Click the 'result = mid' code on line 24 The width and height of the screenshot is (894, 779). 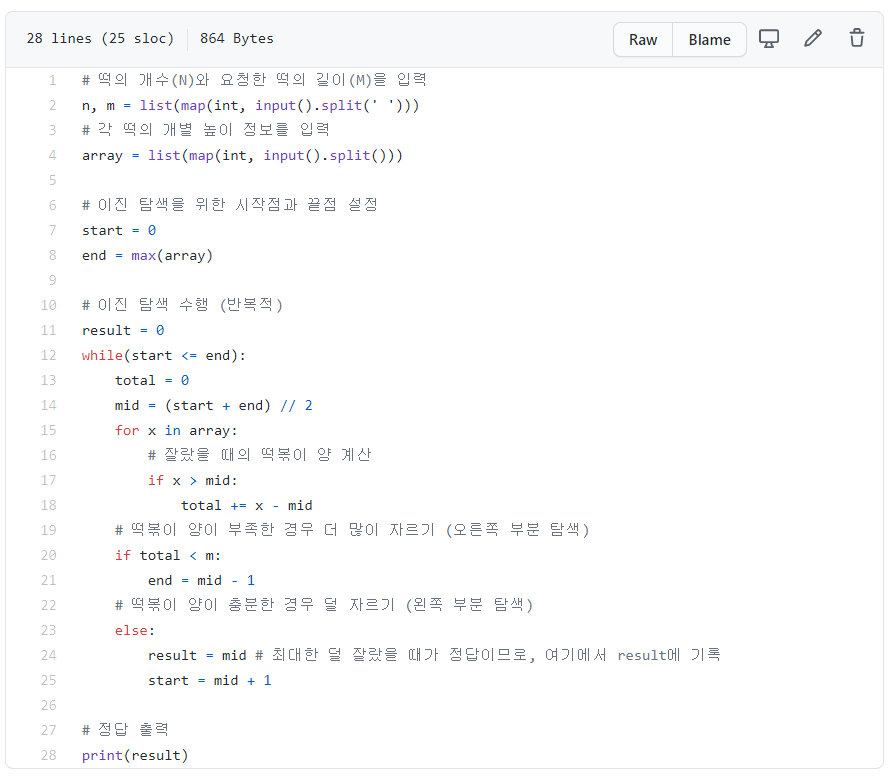pos(197,655)
